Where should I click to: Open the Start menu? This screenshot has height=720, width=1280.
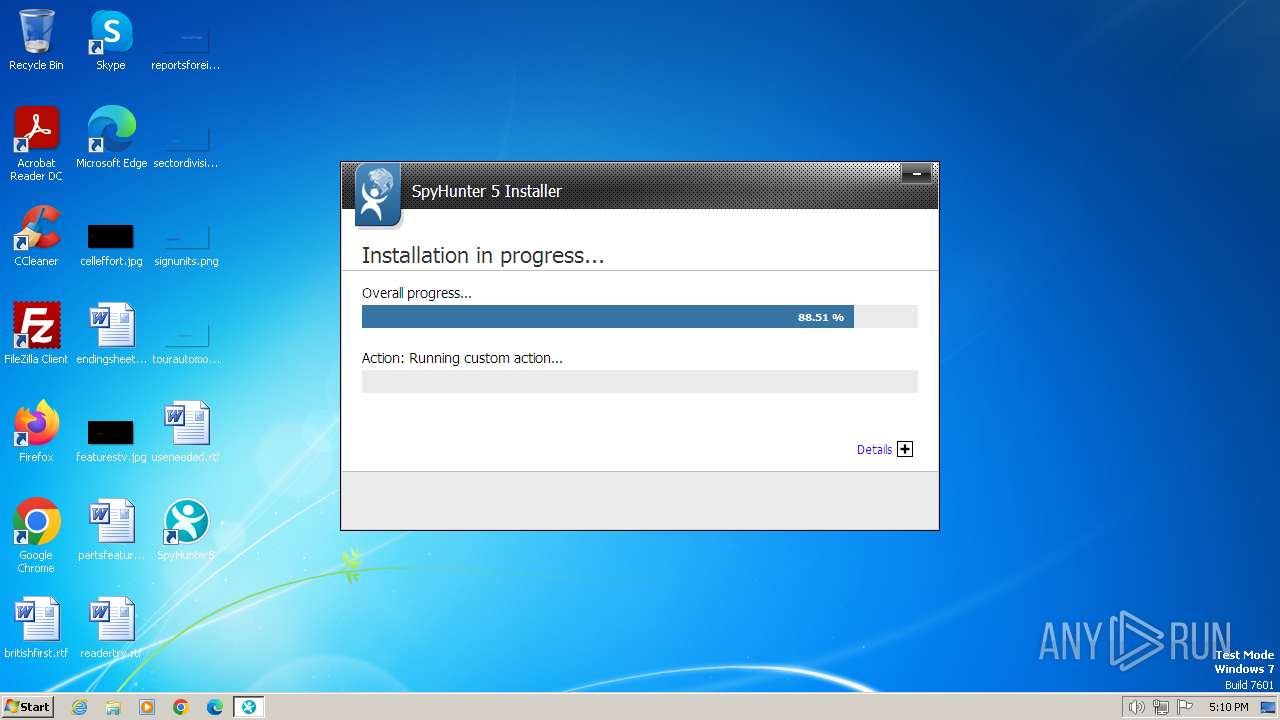pos(27,707)
